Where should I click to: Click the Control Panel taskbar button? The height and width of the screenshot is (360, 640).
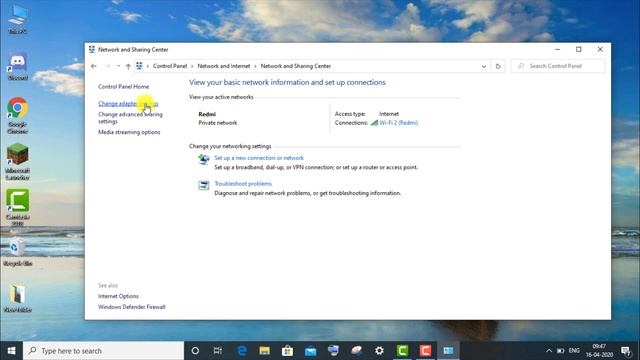click(x=448, y=351)
